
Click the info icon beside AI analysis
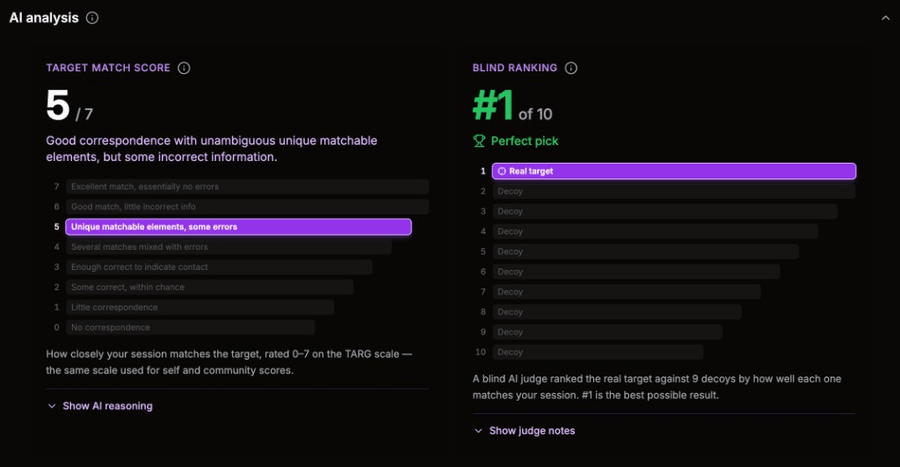[x=92, y=18]
